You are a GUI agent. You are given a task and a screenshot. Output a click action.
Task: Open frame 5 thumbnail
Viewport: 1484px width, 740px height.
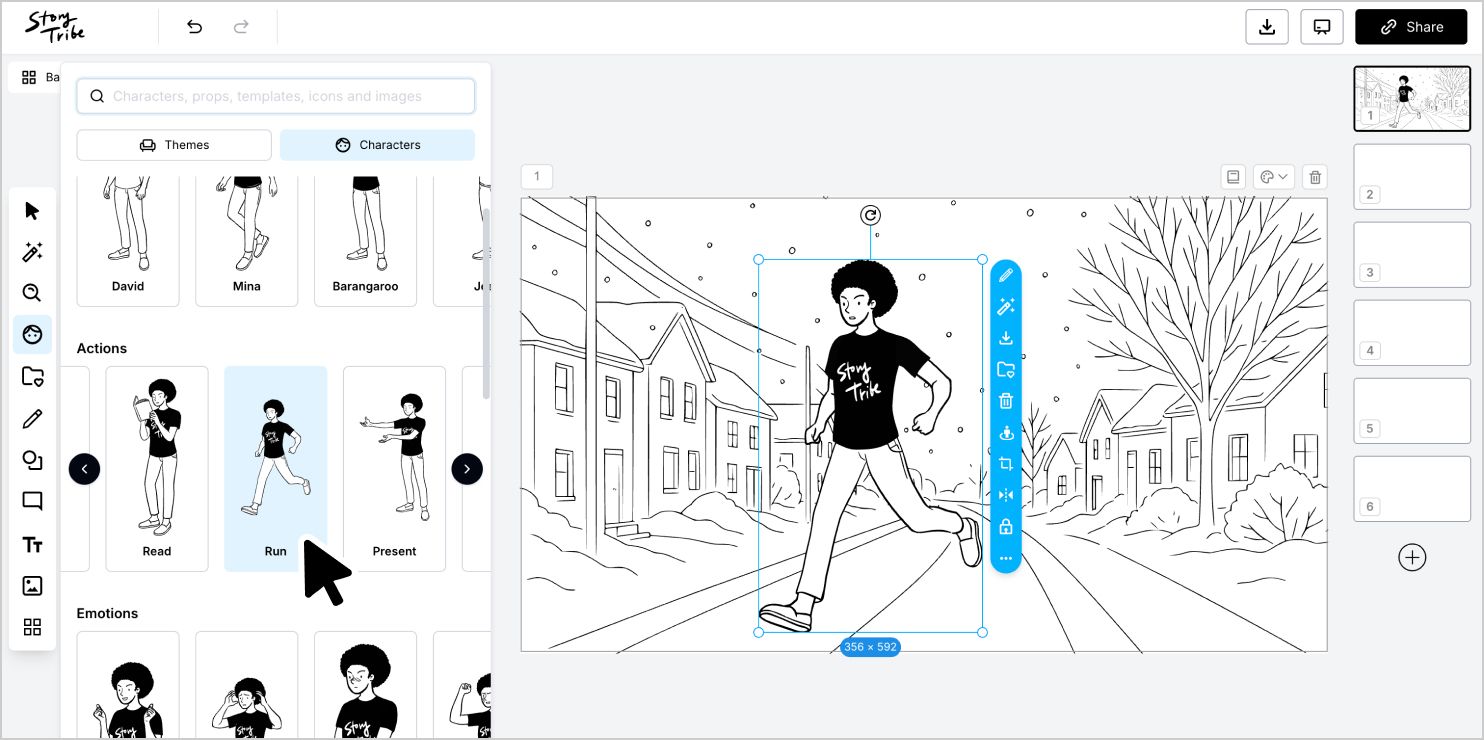1412,411
